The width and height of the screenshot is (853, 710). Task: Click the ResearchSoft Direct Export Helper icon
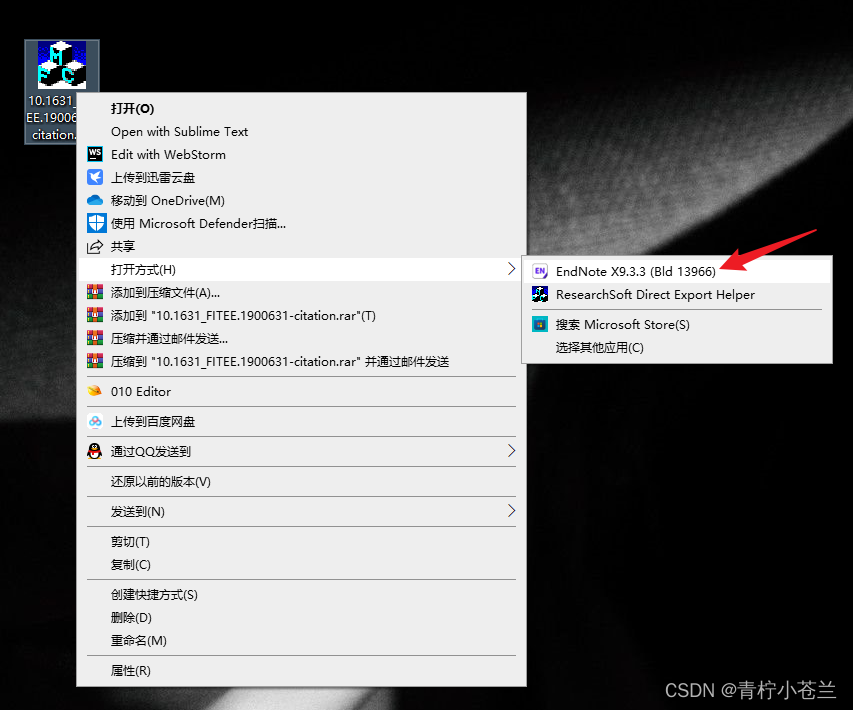pyautogui.click(x=540, y=294)
